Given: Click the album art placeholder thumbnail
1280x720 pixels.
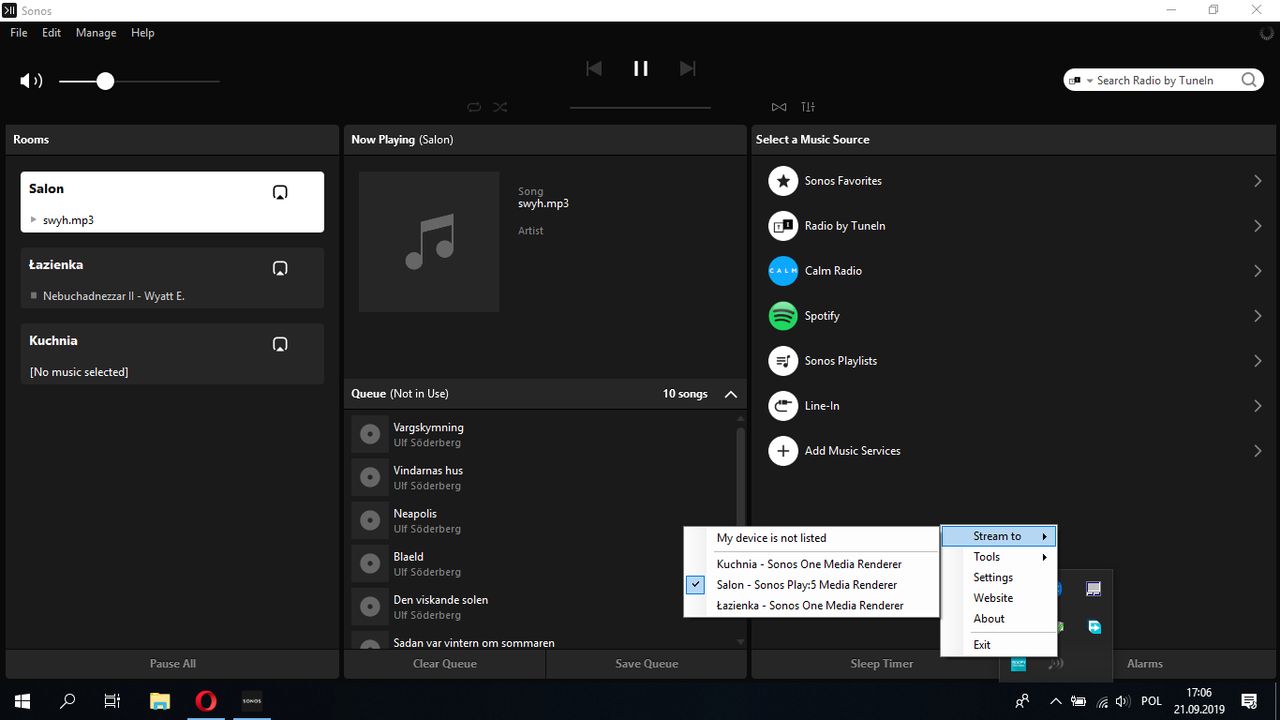Looking at the screenshot, I should pyautogui.click(x=429, y=242).
